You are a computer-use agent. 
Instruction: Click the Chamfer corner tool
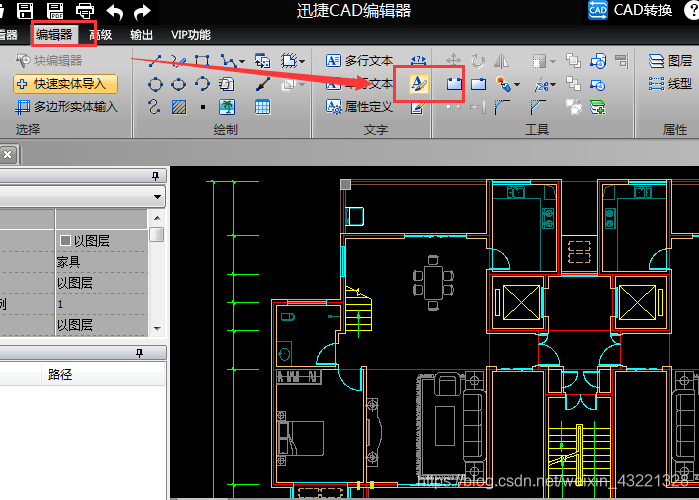[x=538, y=107]
